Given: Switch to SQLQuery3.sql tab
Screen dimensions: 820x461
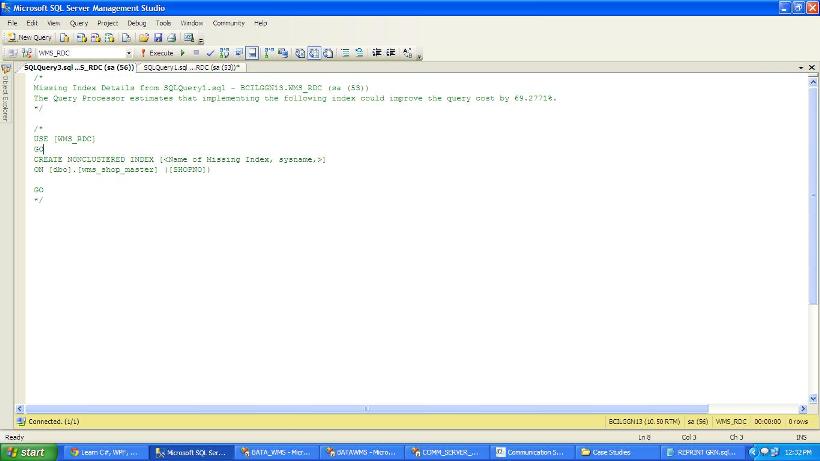Looking at the screenshot, I should click(78, 67).
